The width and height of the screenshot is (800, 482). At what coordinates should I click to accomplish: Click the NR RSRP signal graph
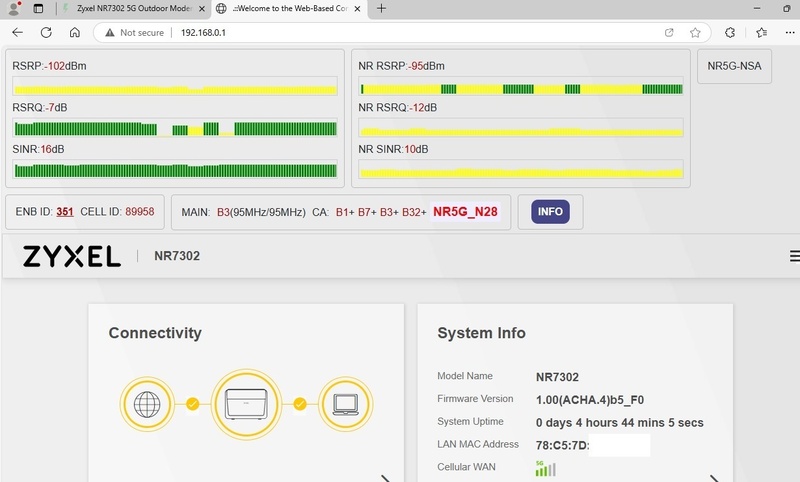click(520, 86)
